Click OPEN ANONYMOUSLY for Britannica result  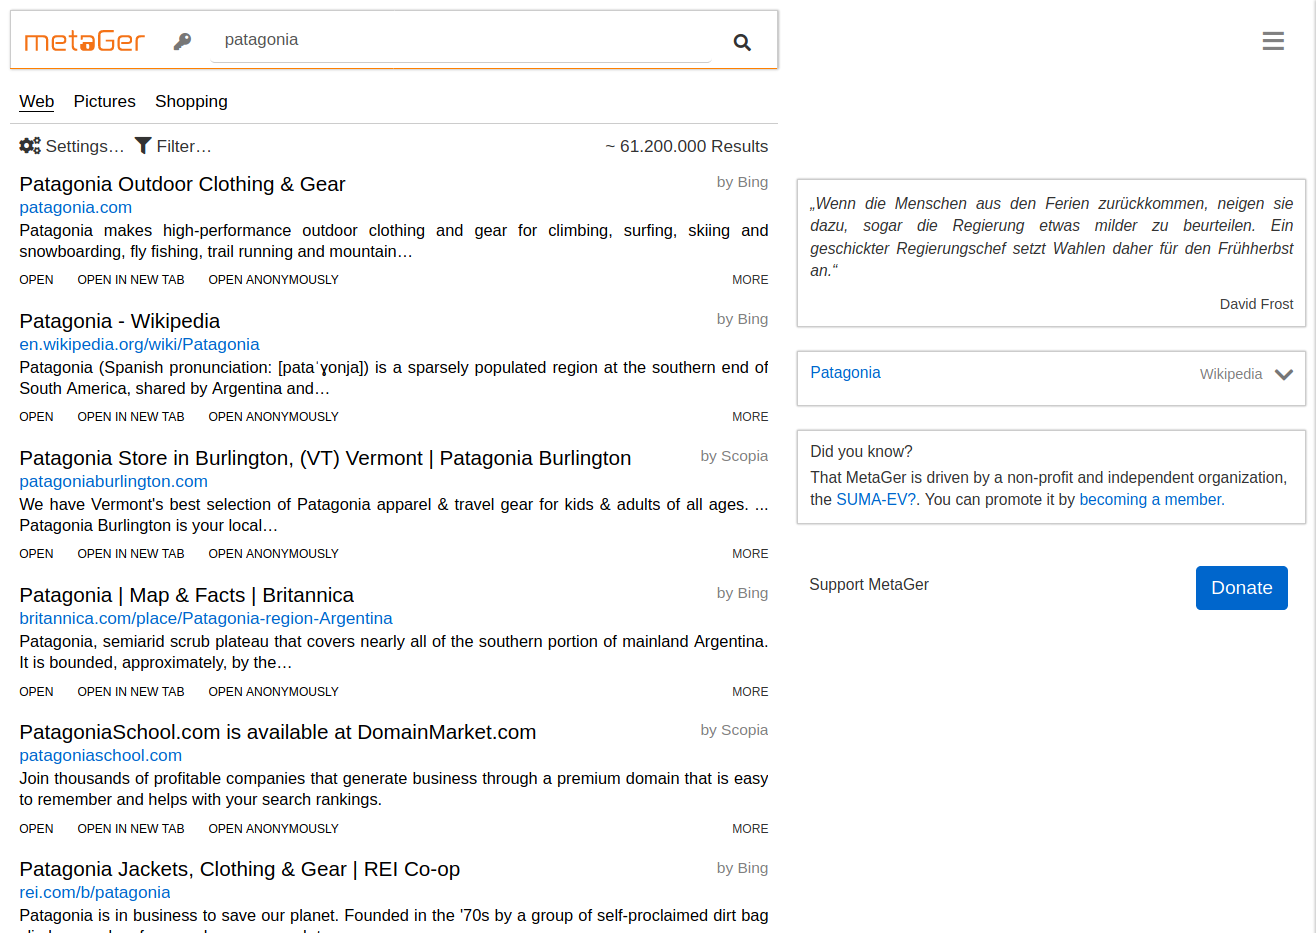point(273,692)
